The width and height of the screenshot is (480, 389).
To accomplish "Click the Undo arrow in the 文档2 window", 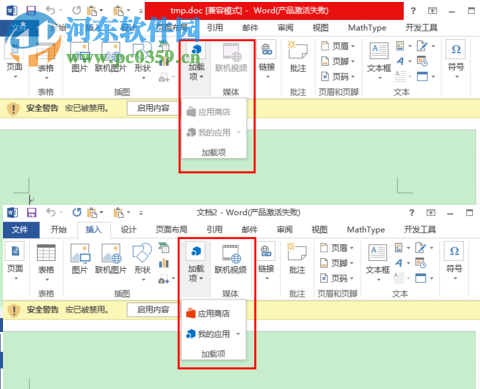I will click(51, 212).
